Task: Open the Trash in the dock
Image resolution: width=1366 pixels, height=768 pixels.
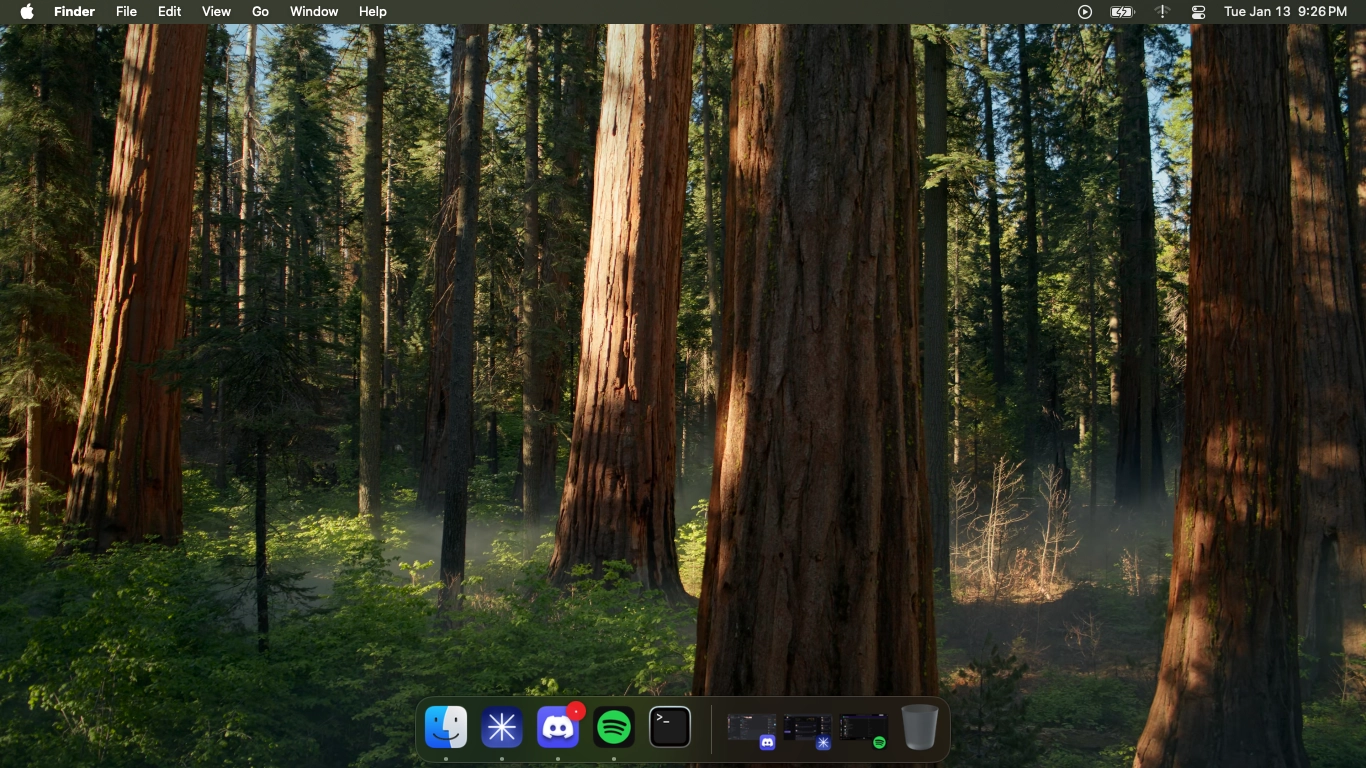Action: pyautogui.click(x=920, y=727)
